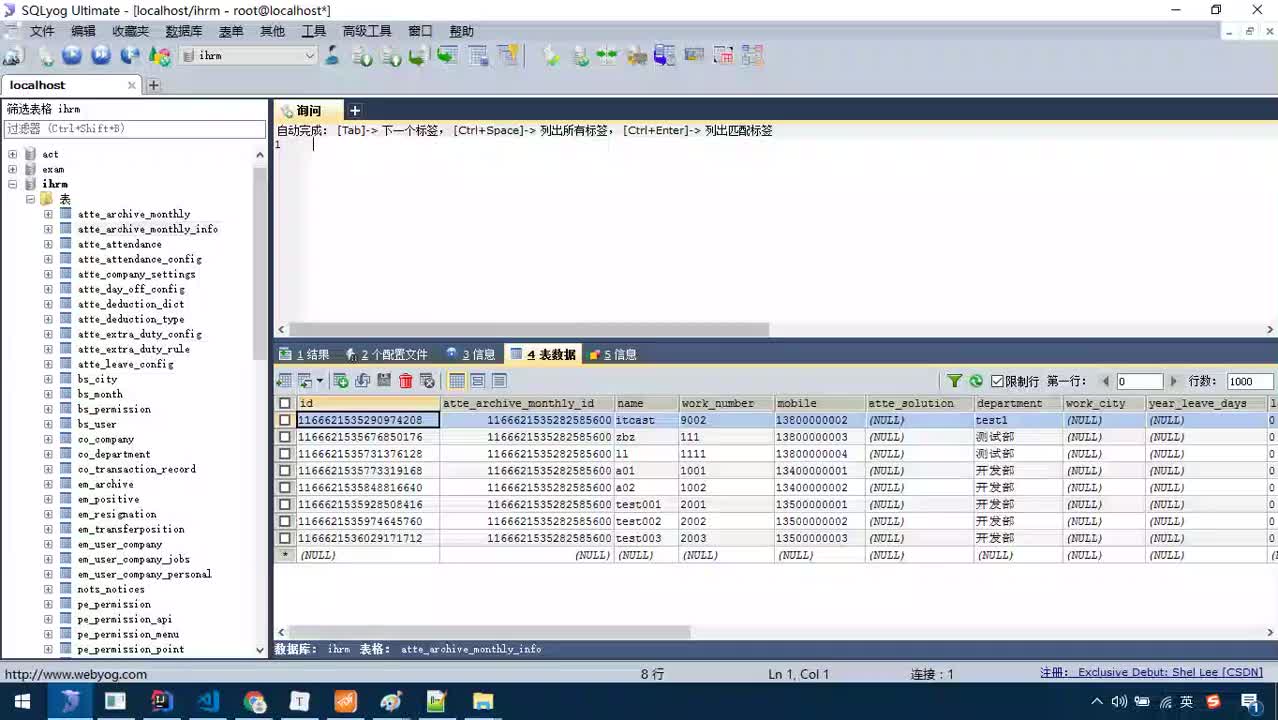Click the cancel changes icon
The width and height of the screenshot is (1278, 720).
pyautogui.click(x=428, y=381)
